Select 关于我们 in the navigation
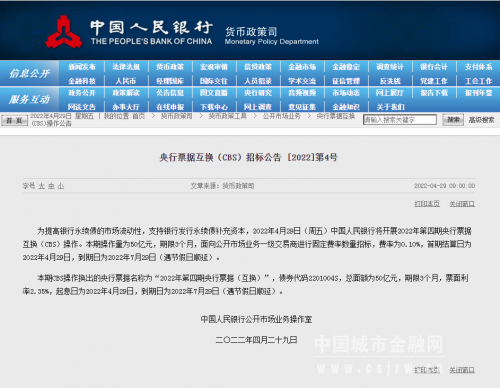Viewport: 500px width, 388px height. 390,107
